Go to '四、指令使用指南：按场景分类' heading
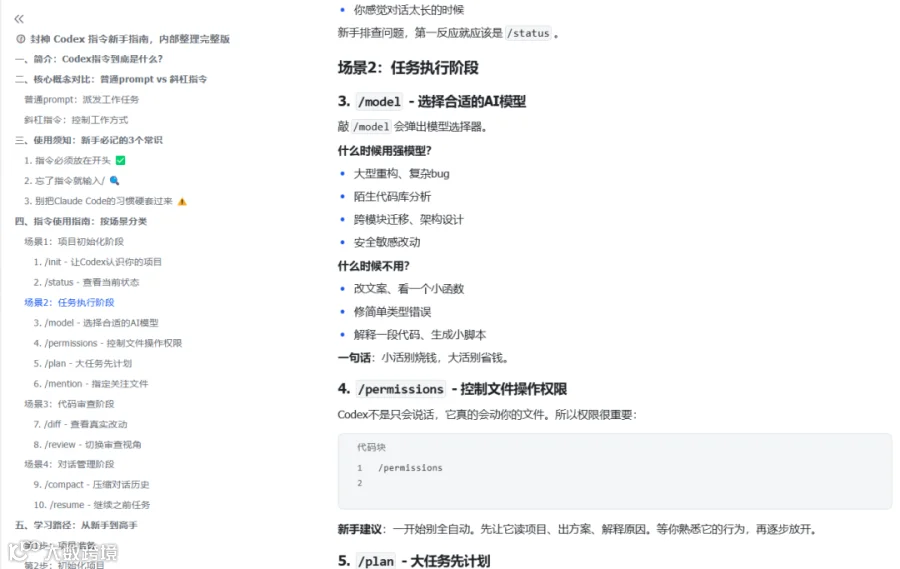The height and width of the screenshot is (569, 900). (81, 221)
